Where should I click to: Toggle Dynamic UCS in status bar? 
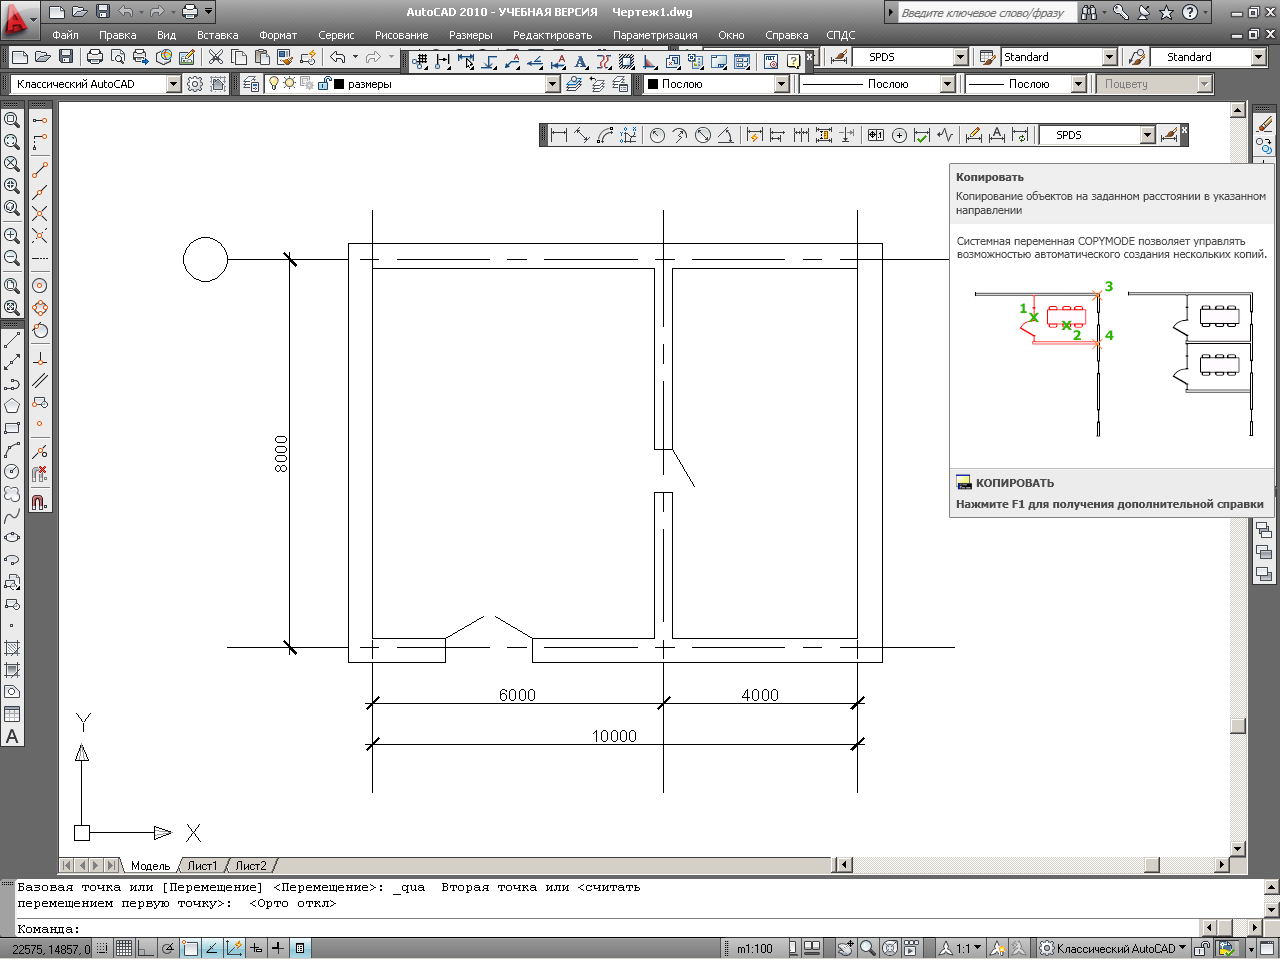click(x=234, y=948)
